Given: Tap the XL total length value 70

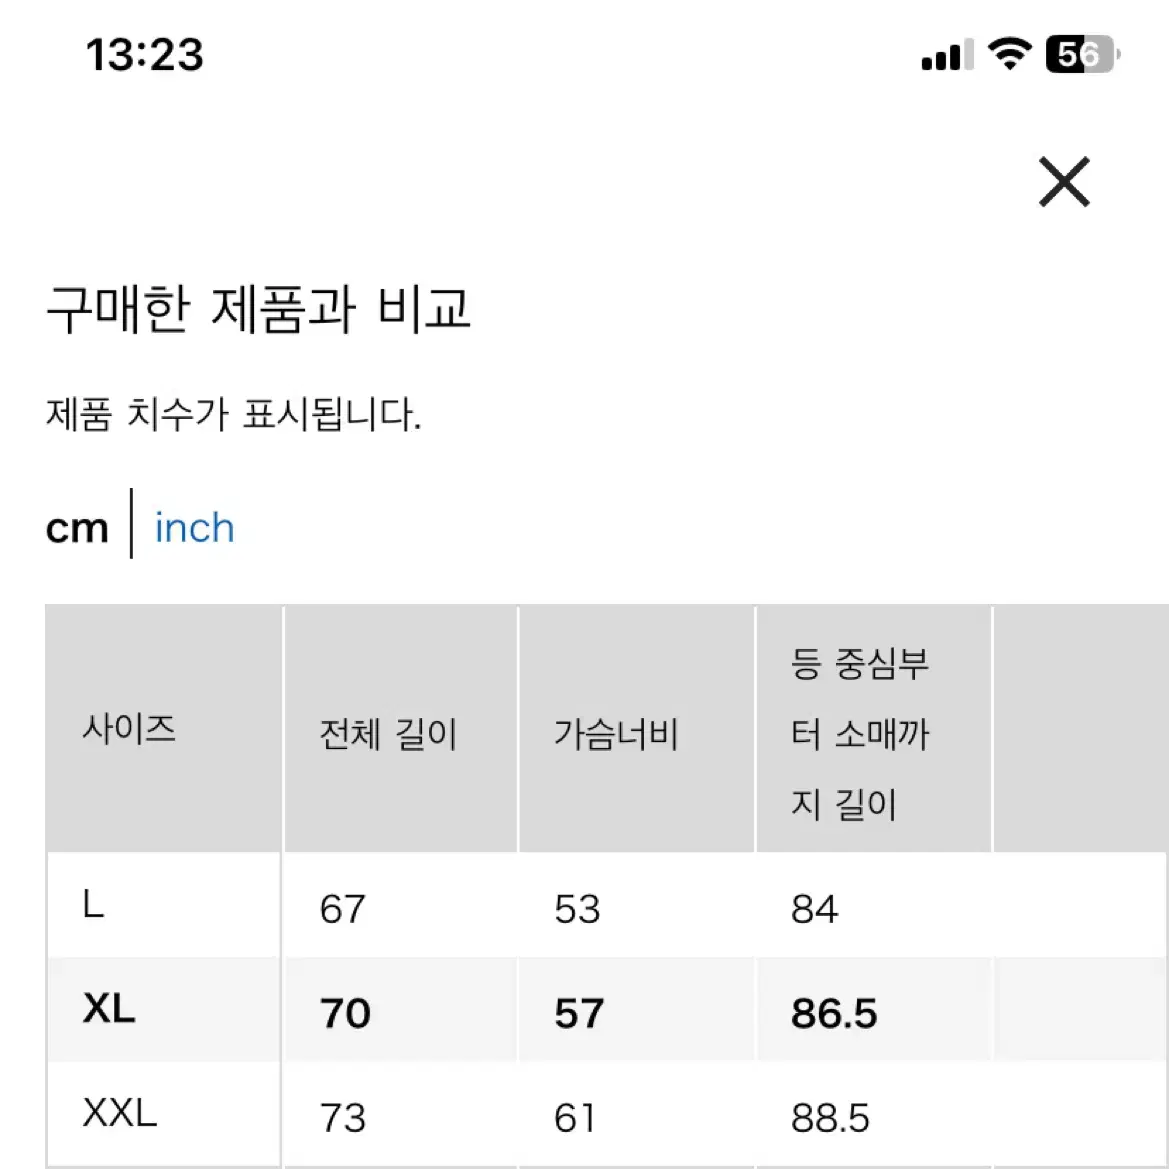Looking at the screenshot, I should 345,1013.
